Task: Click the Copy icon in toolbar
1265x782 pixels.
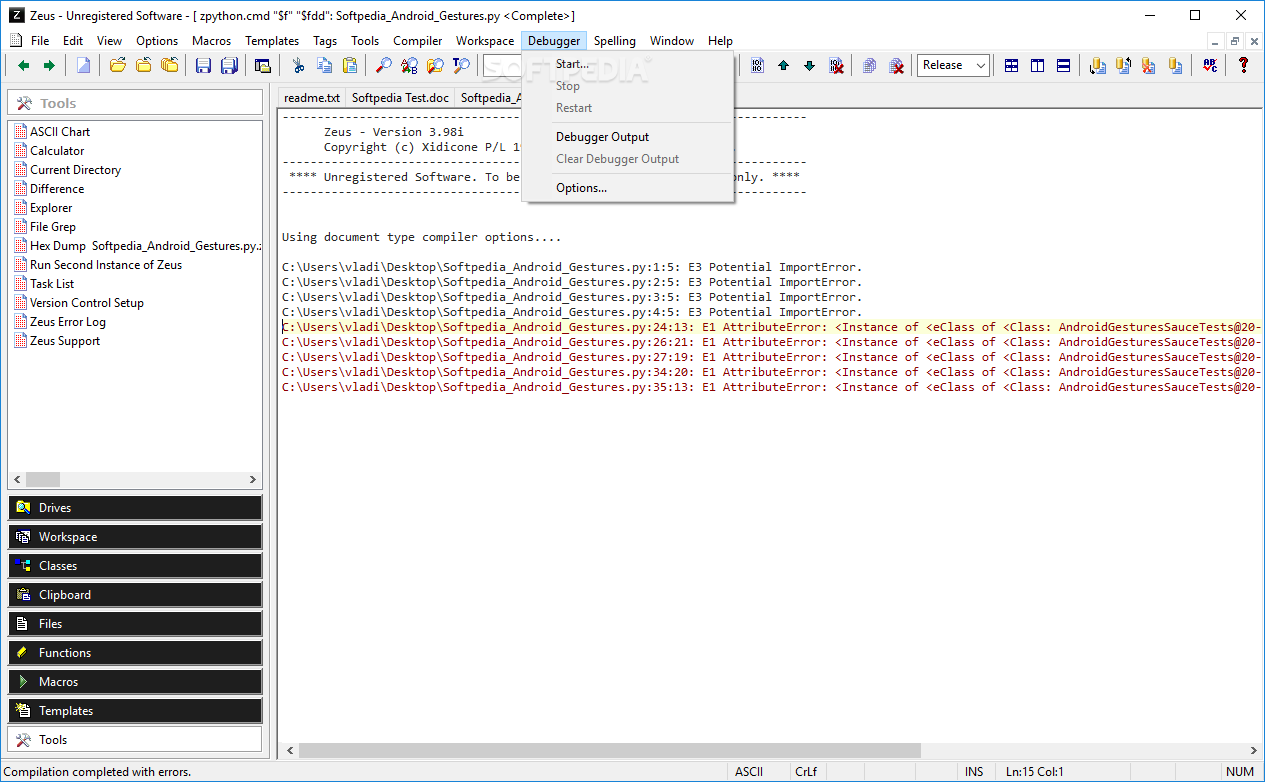Action: 324,65
